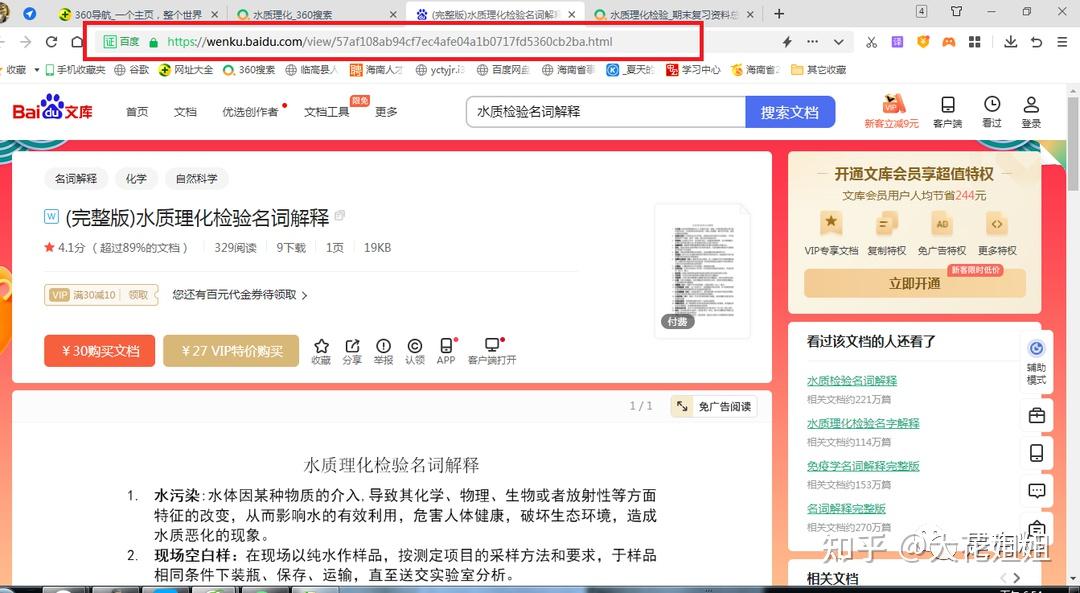Open the browser's game center icon
The image size is (1080, 593).
click(x=948, y=42)
